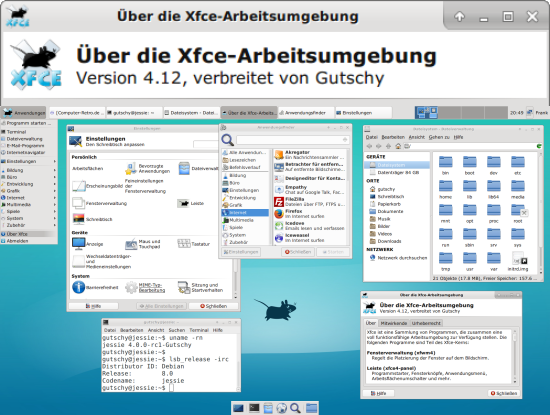Open Fensterverwaltung settings icon
Screen dimensions: 550x415
pyautogui.click(x=78, y=203)
